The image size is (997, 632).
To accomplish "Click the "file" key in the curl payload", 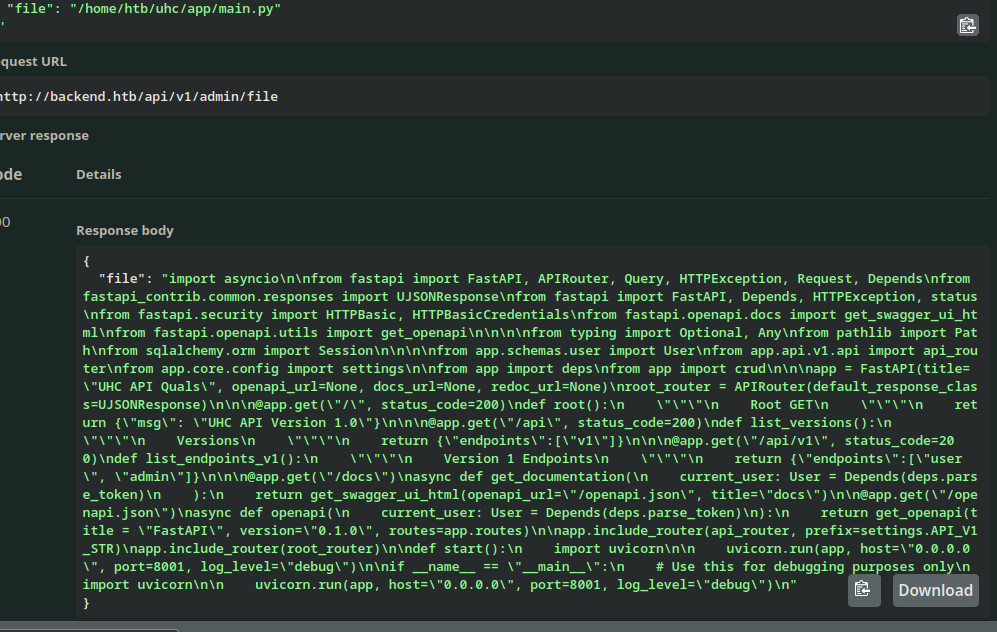I will tap(29, 9).
